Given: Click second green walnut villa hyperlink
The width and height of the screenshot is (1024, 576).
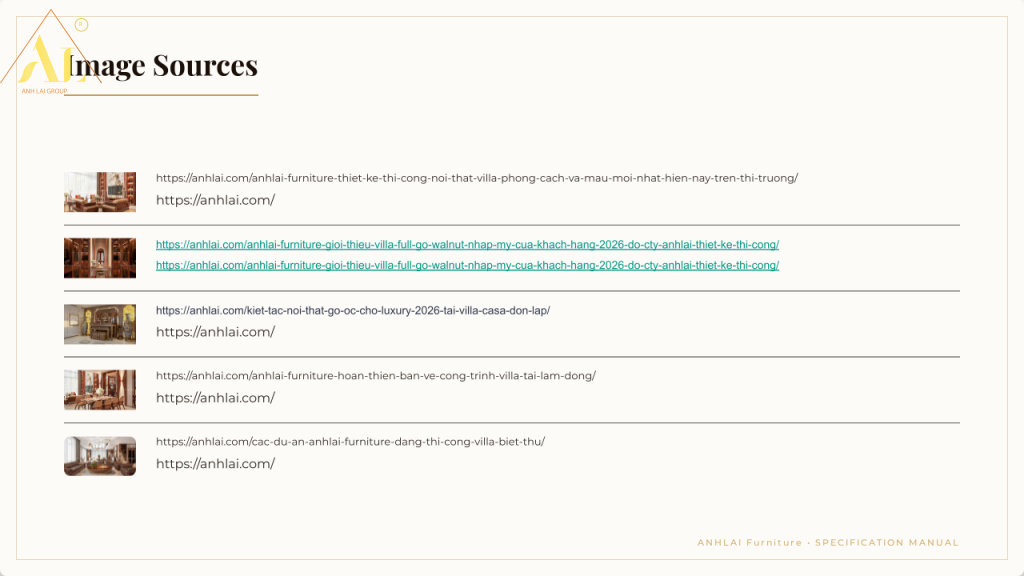Looking at the screenshot, I should pyautogui.click(x=467, y=265).
